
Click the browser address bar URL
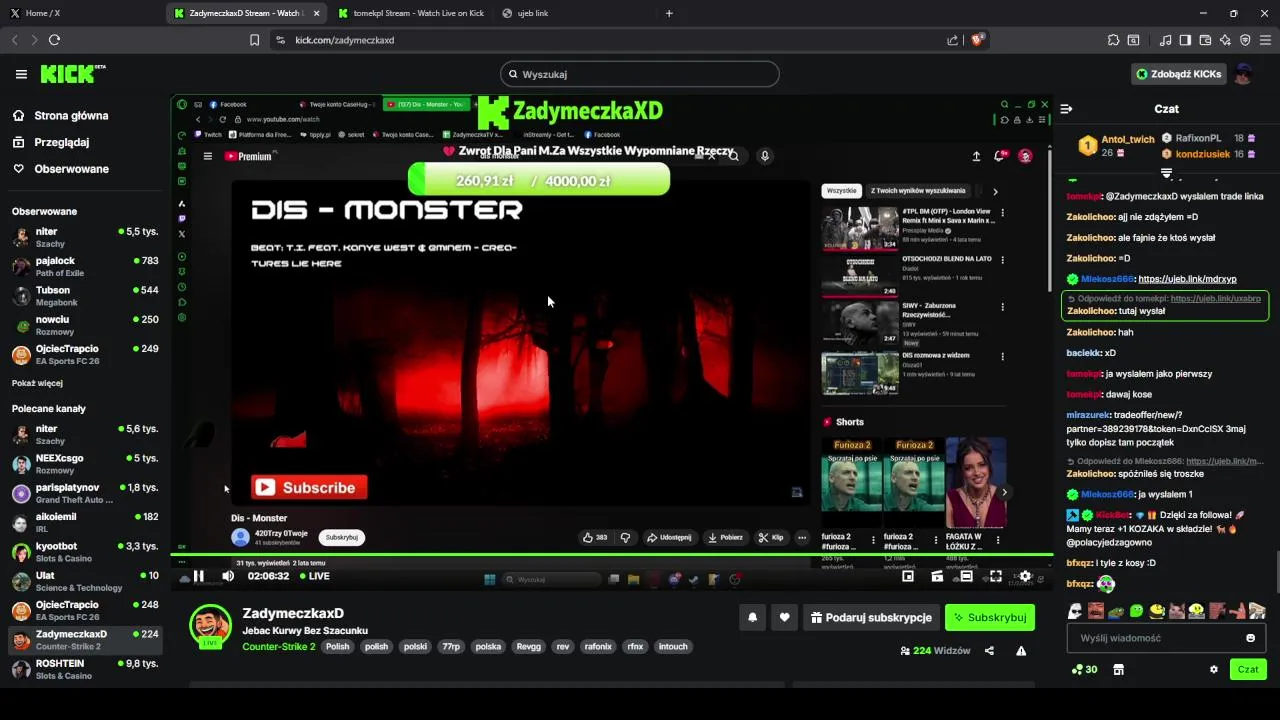pos(345,40)
